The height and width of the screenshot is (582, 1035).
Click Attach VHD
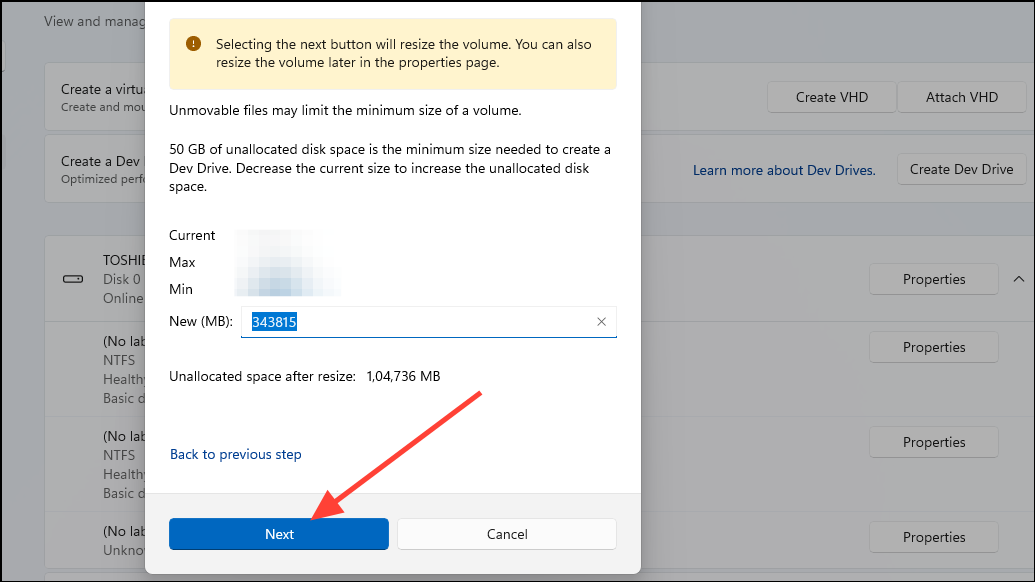961,96
